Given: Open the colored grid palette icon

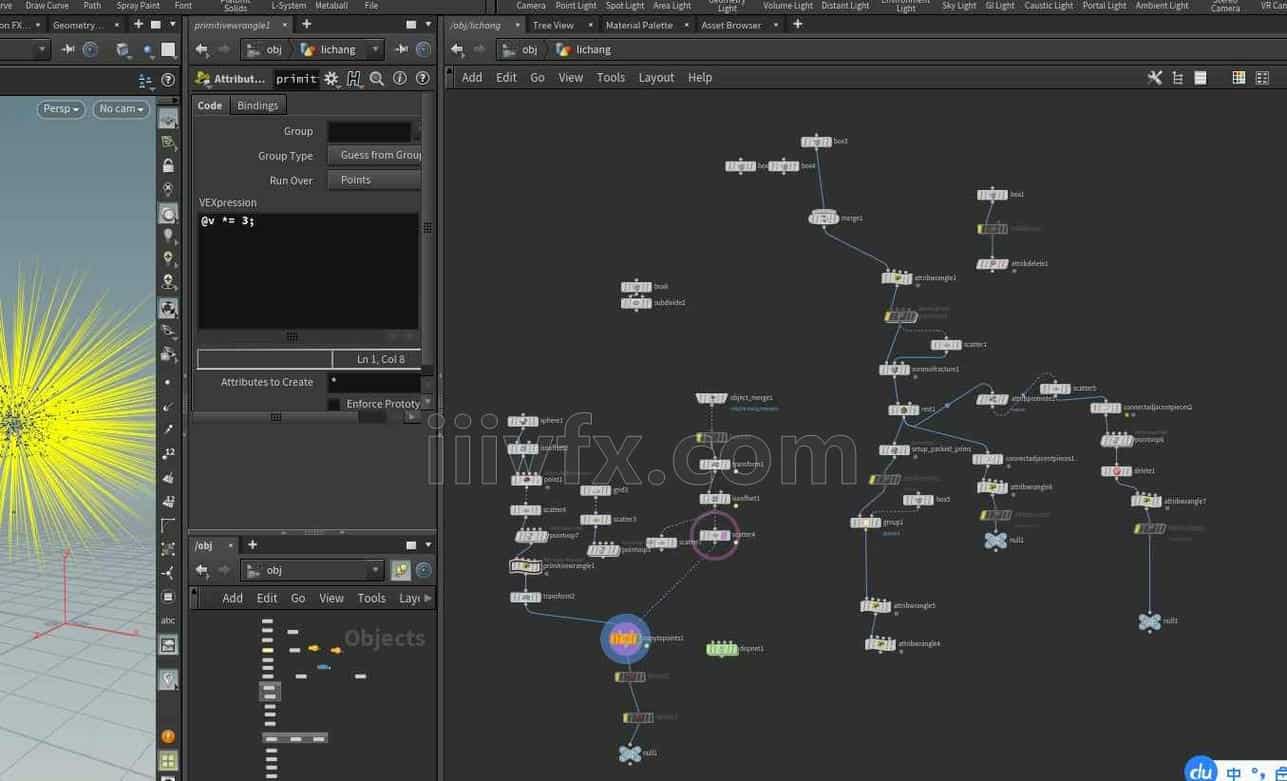Looking at the screenshot, I should click(x=1238, y=77).
